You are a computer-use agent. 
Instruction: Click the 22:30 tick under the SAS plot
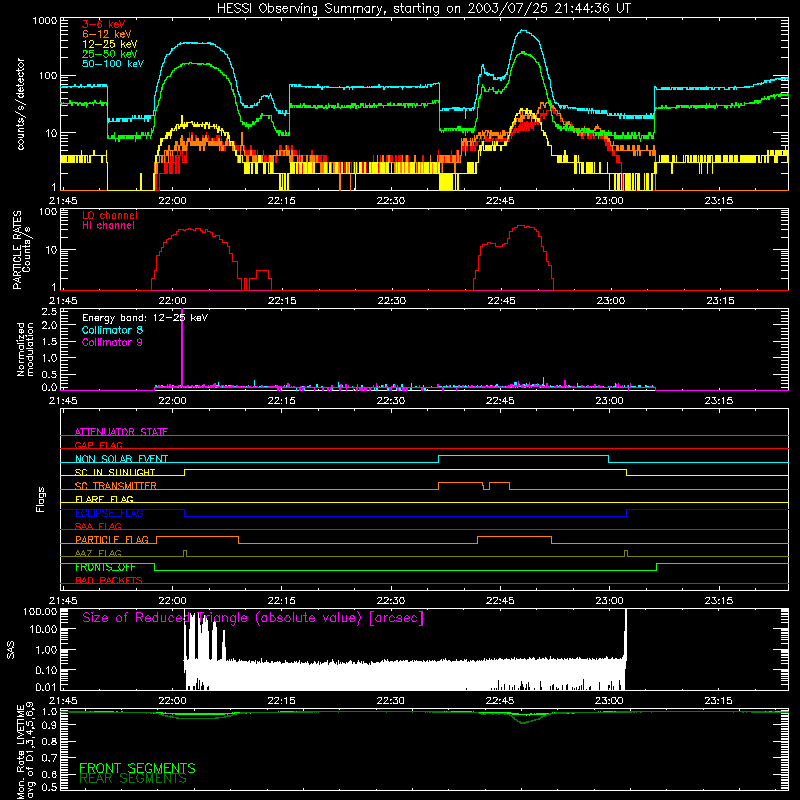[x=391, y=701]
